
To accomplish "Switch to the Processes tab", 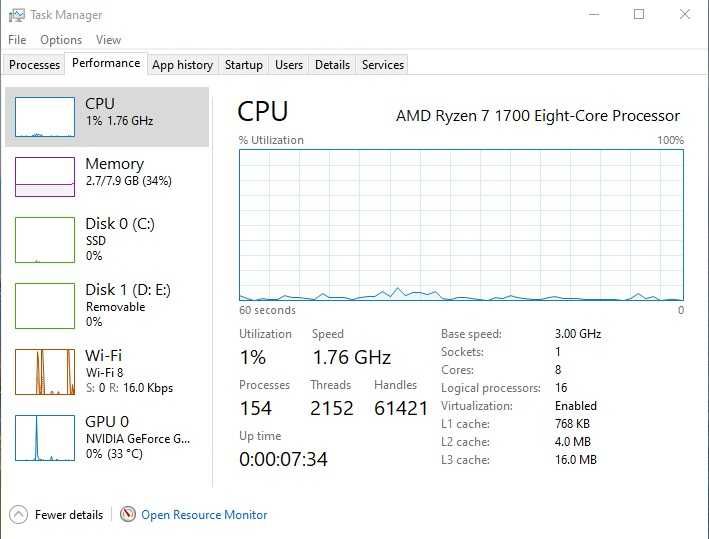I will point(34,65).
